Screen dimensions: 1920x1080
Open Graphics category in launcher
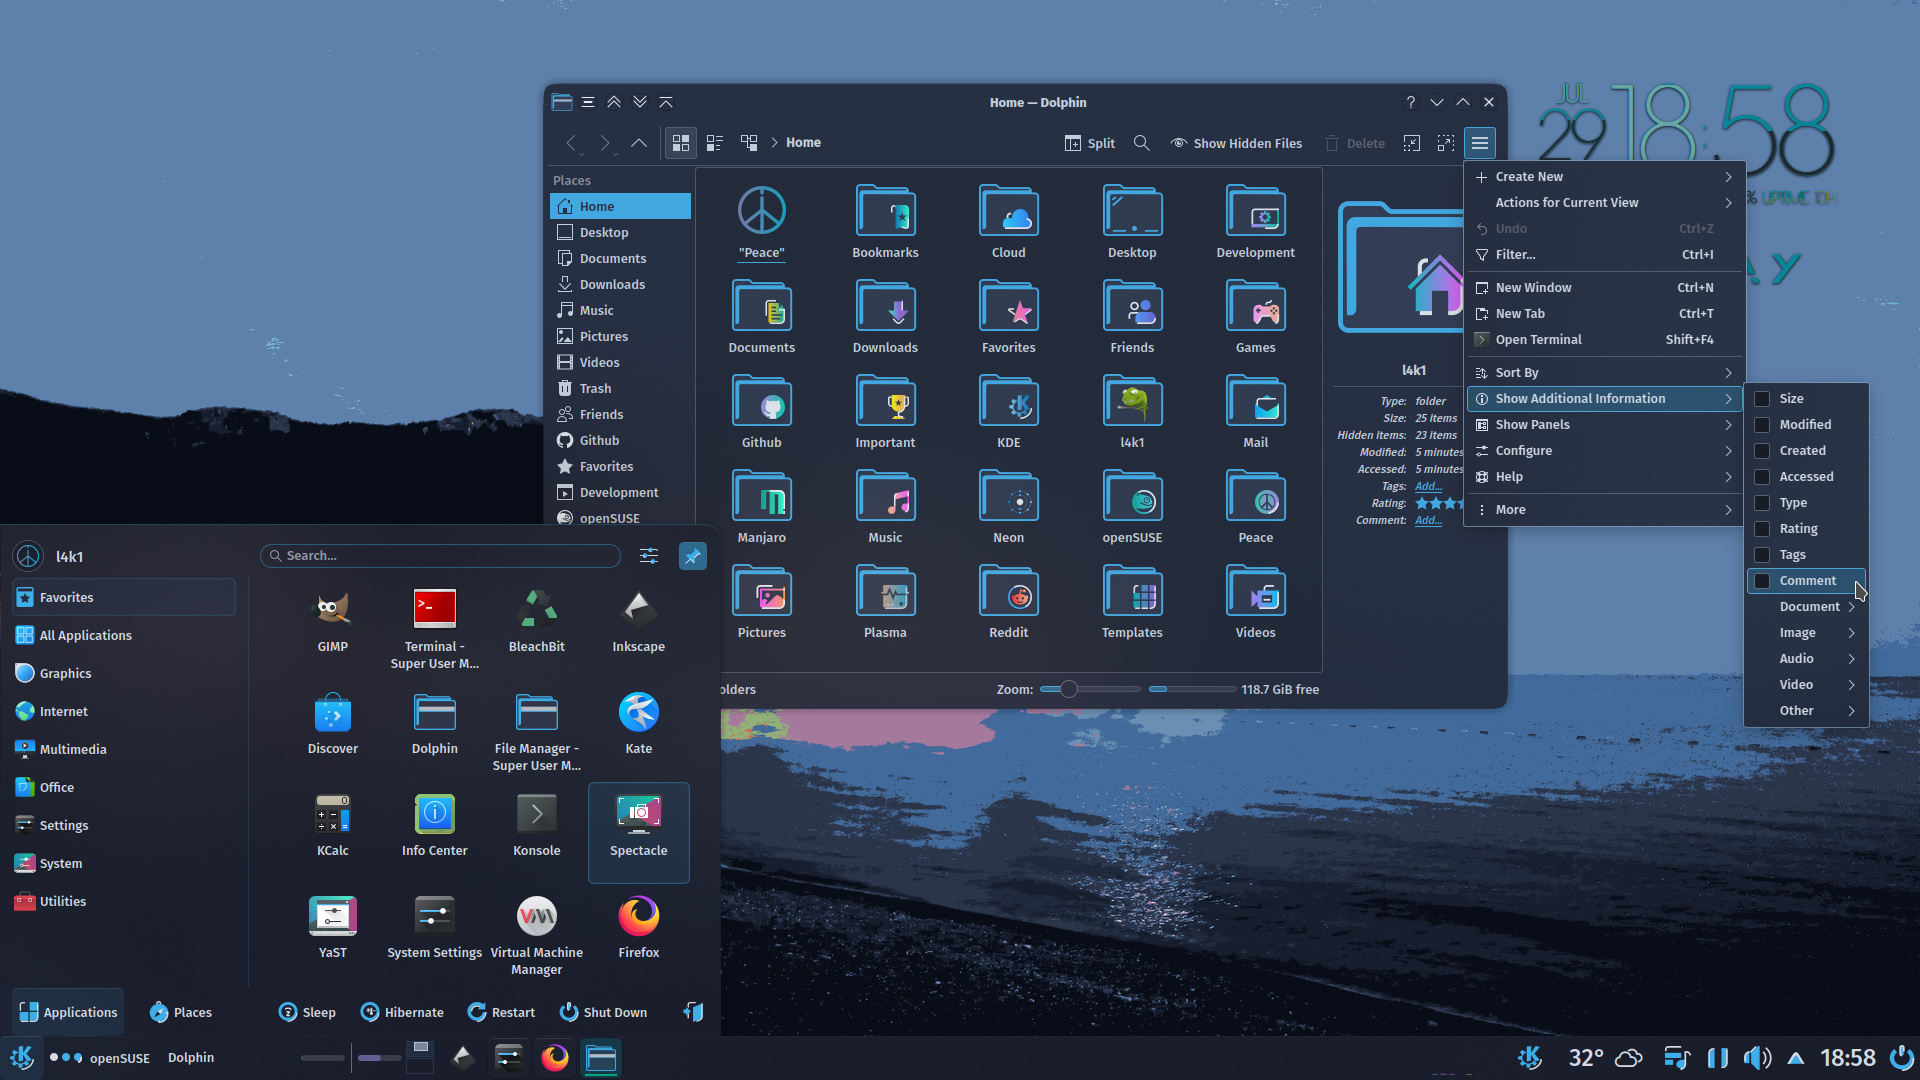[x=124, y=673]
